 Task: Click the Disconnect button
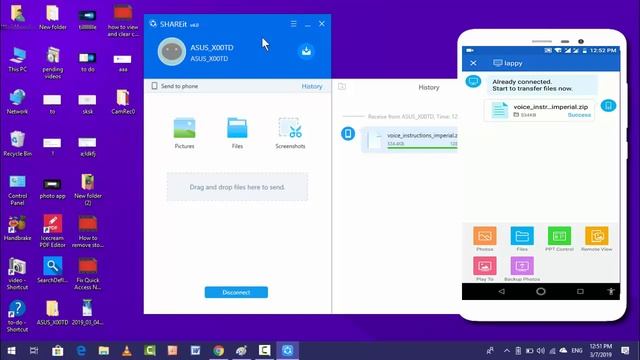pos(236,292)
